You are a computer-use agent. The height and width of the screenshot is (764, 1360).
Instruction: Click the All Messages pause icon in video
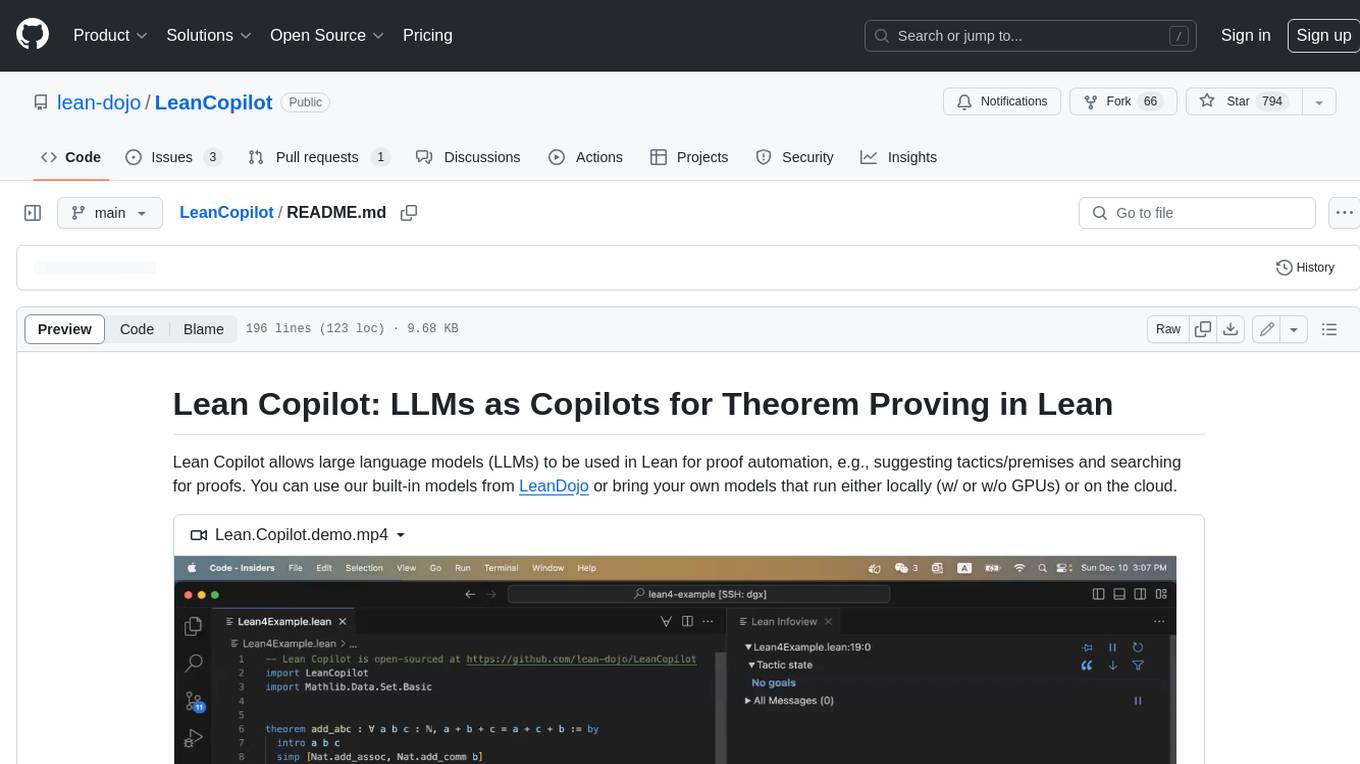[x=1138, y=701]
